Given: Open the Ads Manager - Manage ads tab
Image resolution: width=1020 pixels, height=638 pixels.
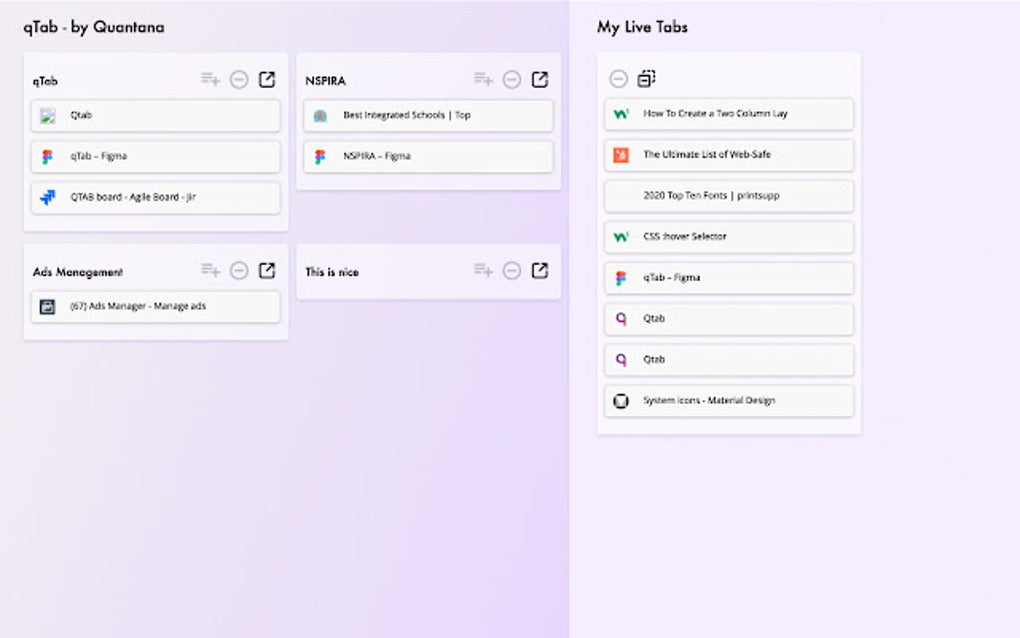Looking at the screenshot, I should pyautogui.click(x=156, y=306).
